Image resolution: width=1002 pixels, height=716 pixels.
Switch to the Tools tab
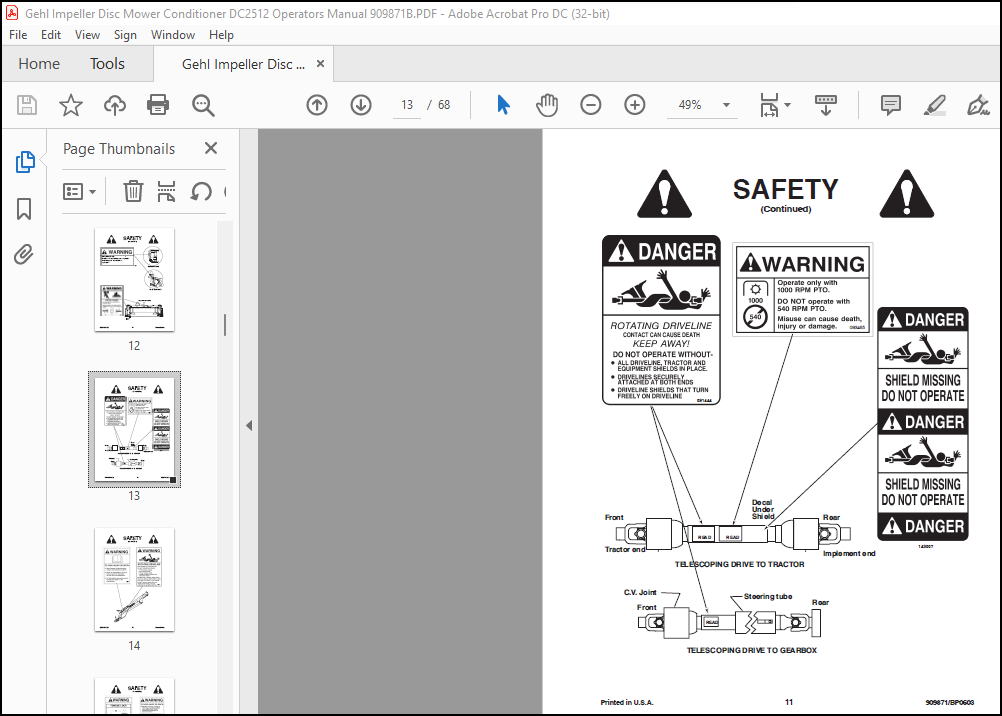tap(107, 63)
